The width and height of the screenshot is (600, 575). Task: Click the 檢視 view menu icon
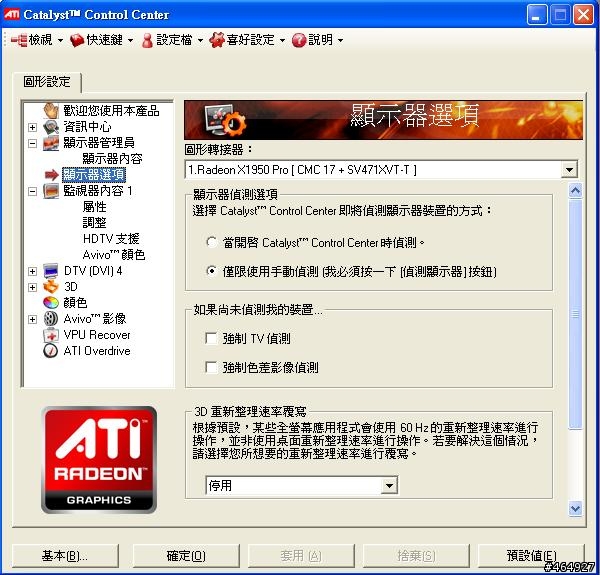click(x=19, y=40)
